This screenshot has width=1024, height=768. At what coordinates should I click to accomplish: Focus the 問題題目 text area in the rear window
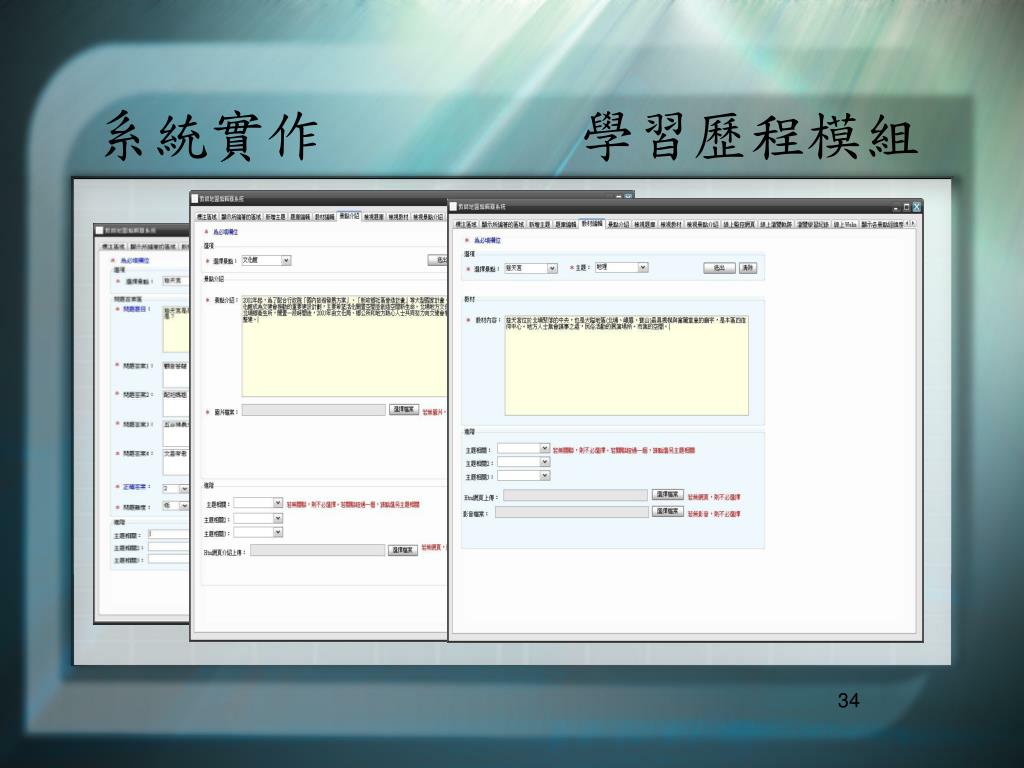click(x=176, y=330)
